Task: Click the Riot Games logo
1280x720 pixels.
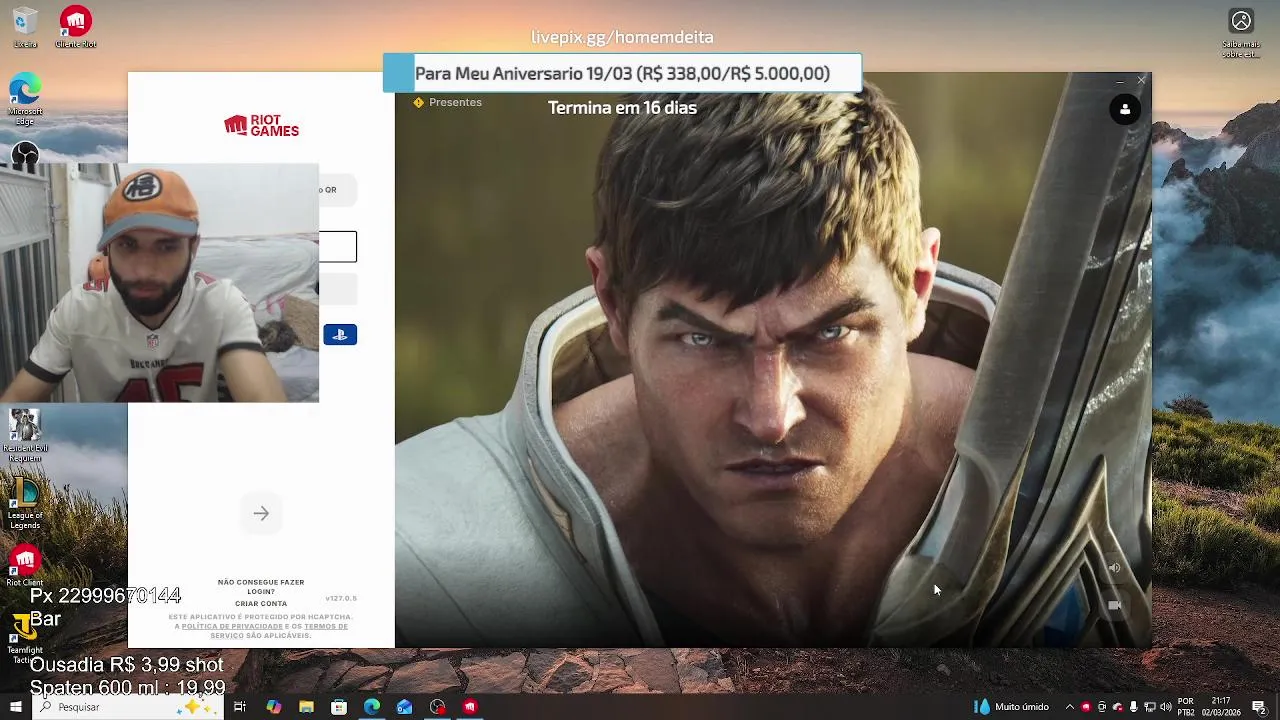Action: coord(261,126)
